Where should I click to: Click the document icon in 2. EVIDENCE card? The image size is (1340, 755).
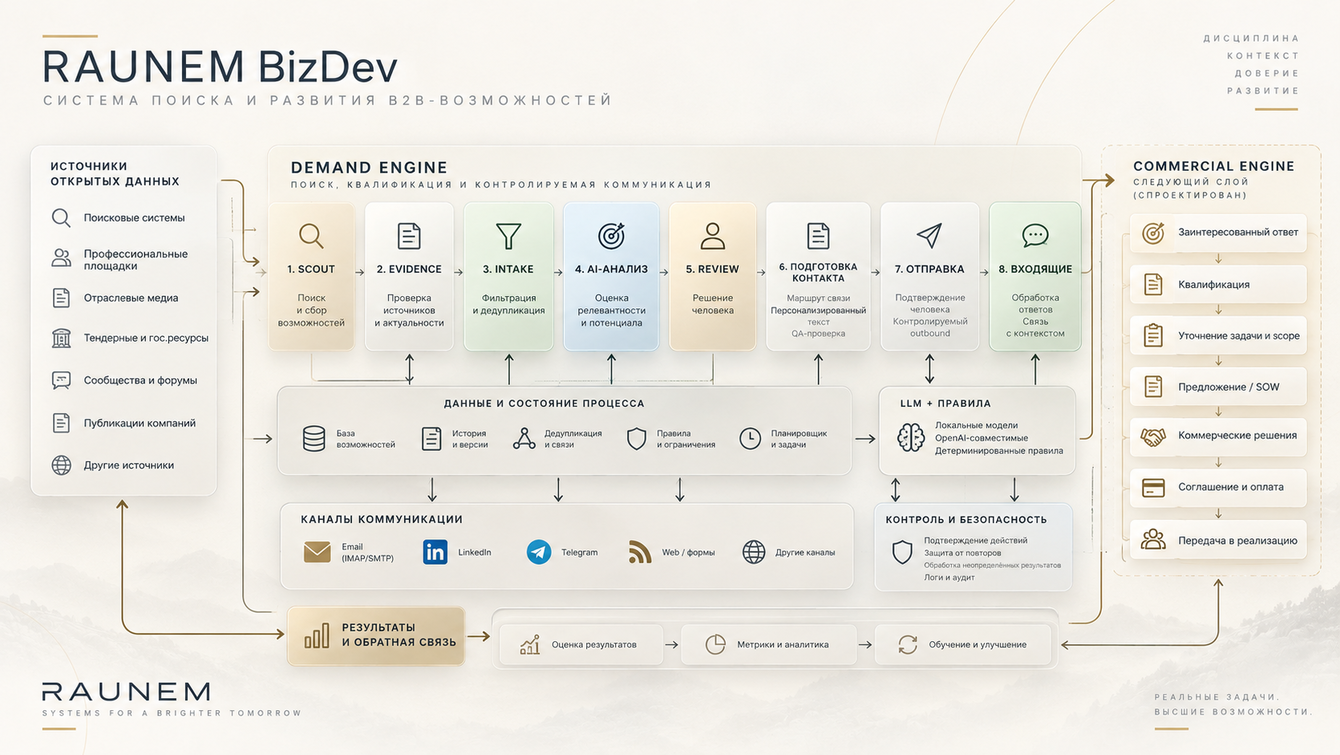coord(409,236)
